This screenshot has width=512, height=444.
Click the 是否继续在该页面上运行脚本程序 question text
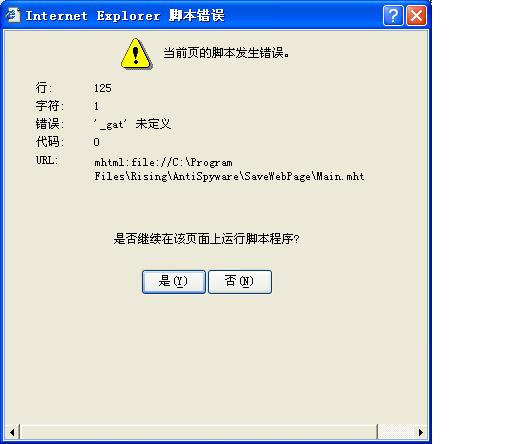click(x=207, y=239)
